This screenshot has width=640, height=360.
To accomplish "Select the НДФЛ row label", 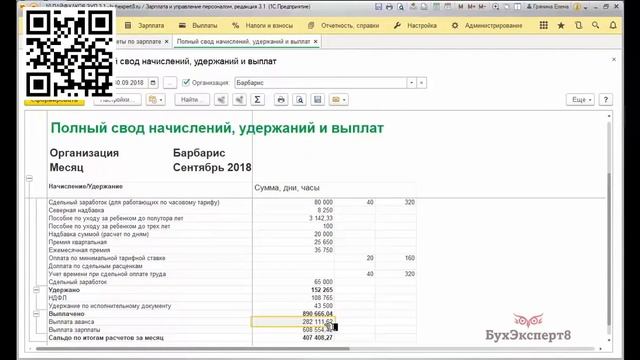I will click(58, 298).
